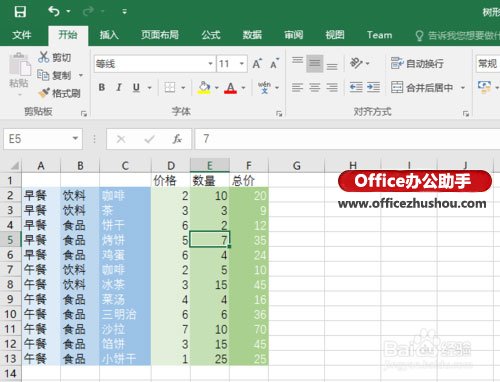Open the Team ribbon tab
This screenshot has height=382, width=500.
pos(379,35)
